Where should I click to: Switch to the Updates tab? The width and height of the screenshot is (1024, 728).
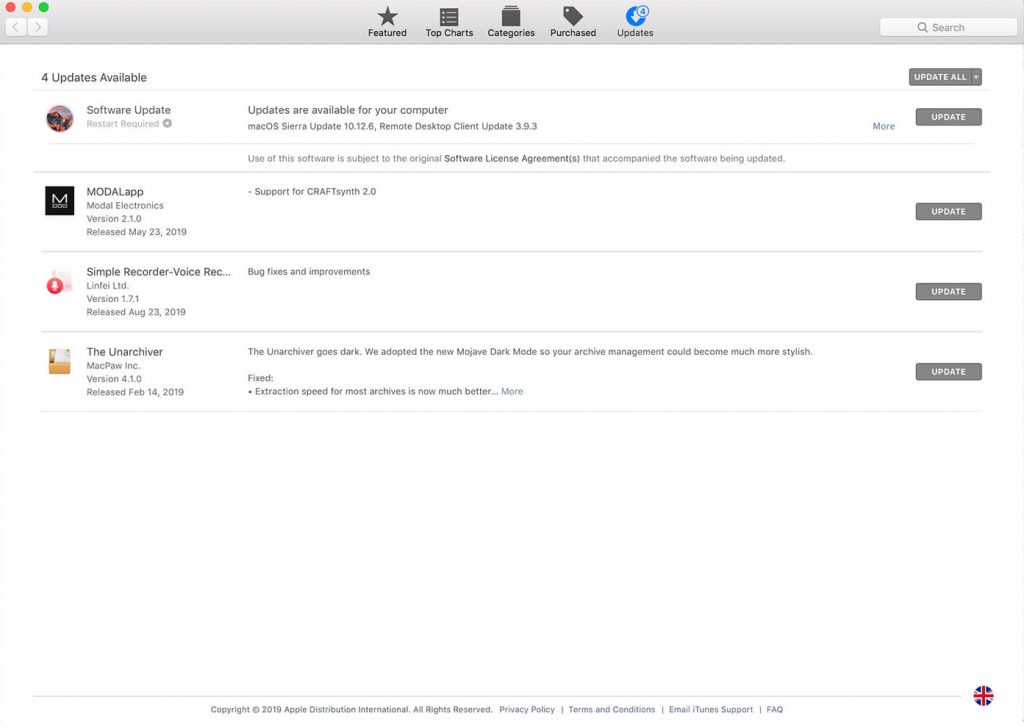[x=635, y=21]
